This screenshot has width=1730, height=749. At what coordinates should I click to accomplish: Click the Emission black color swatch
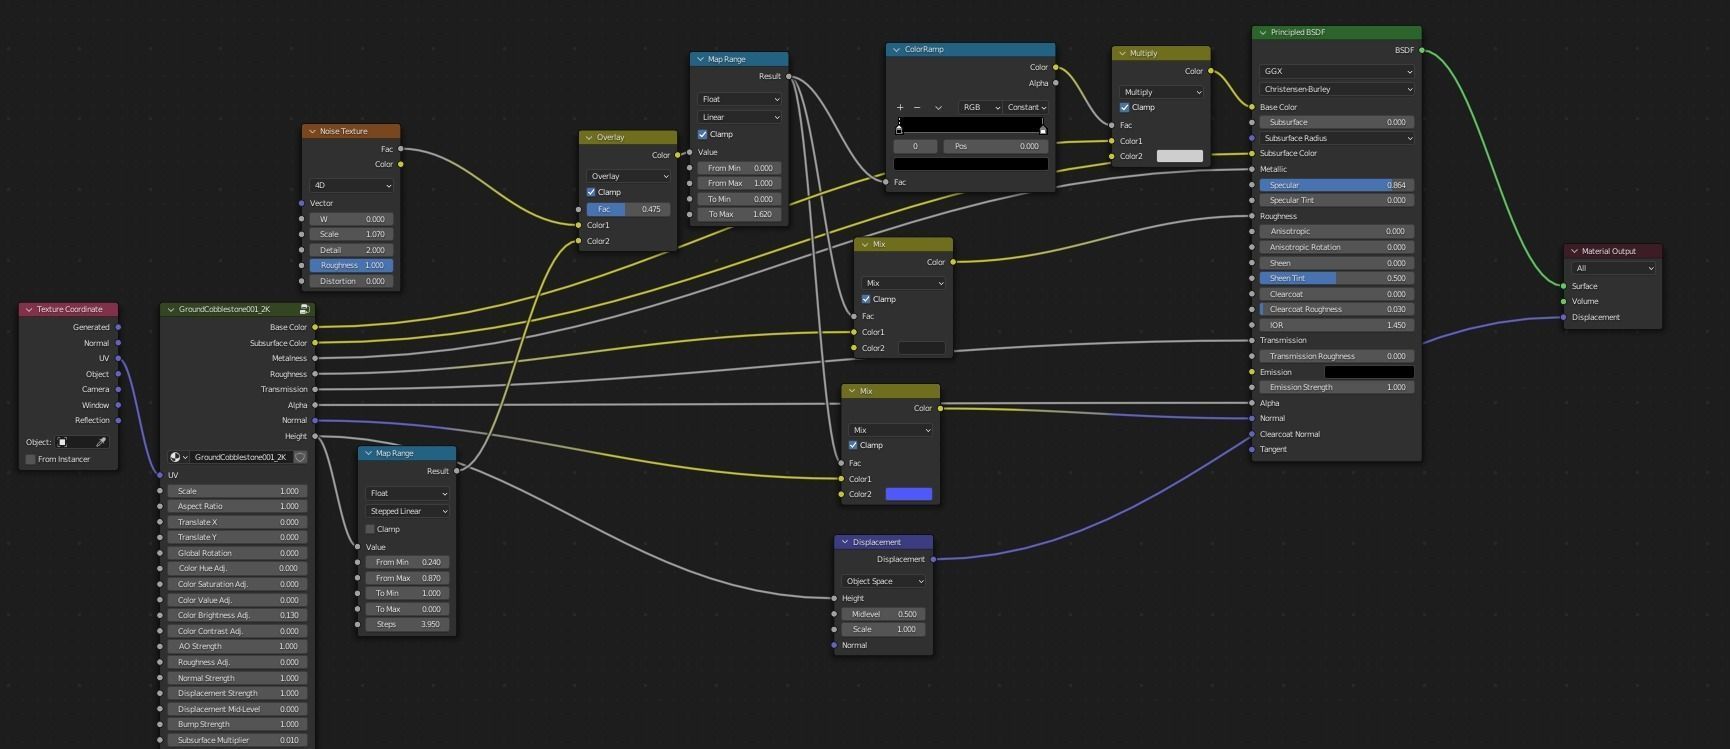pos(1368,372)
